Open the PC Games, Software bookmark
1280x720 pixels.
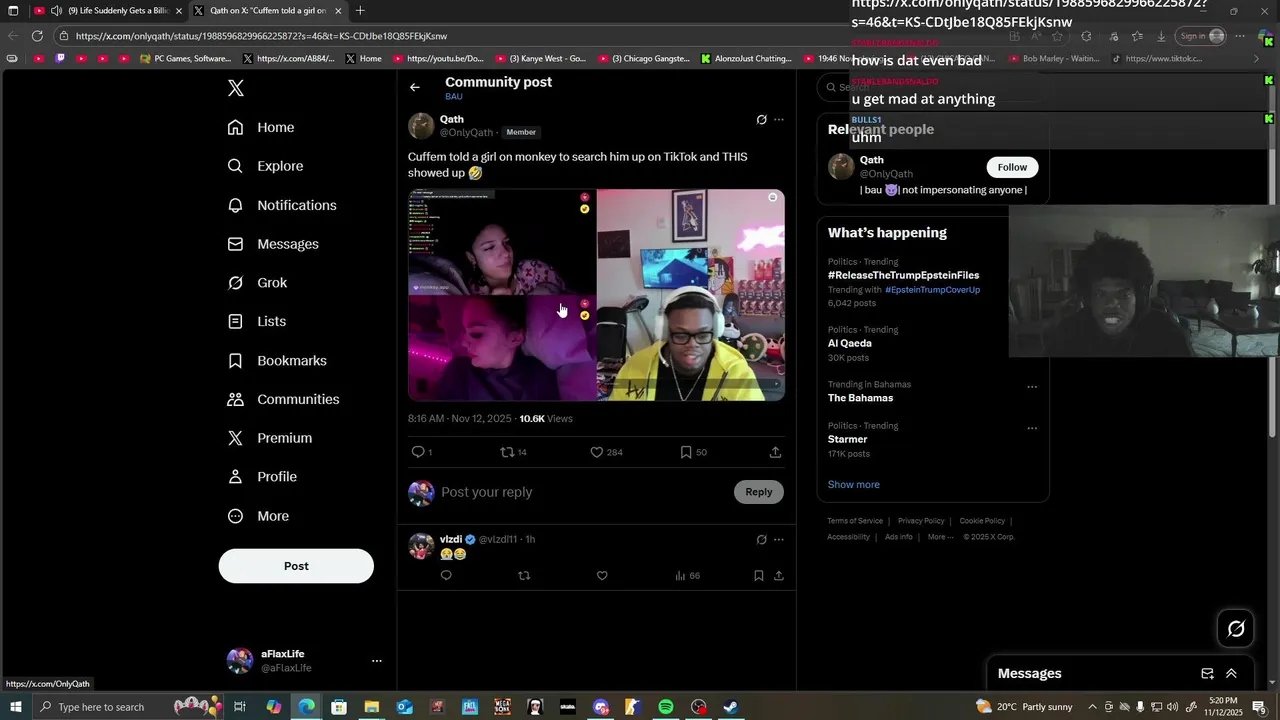coord(186,59)
